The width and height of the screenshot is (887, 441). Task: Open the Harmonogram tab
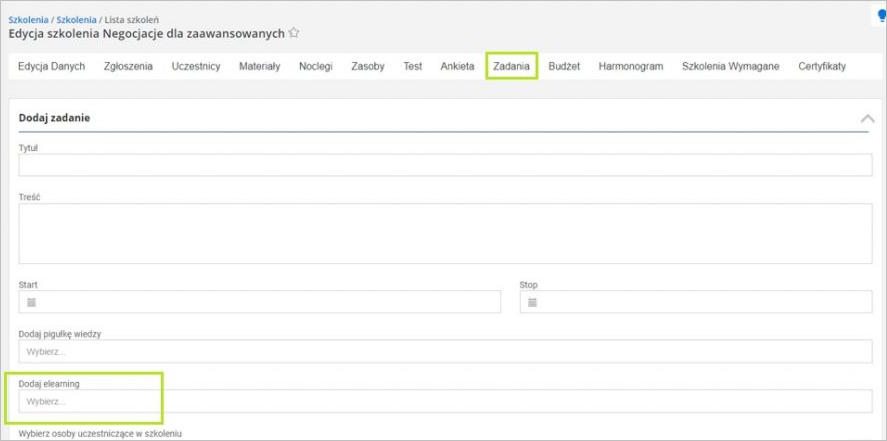point(631,66)
